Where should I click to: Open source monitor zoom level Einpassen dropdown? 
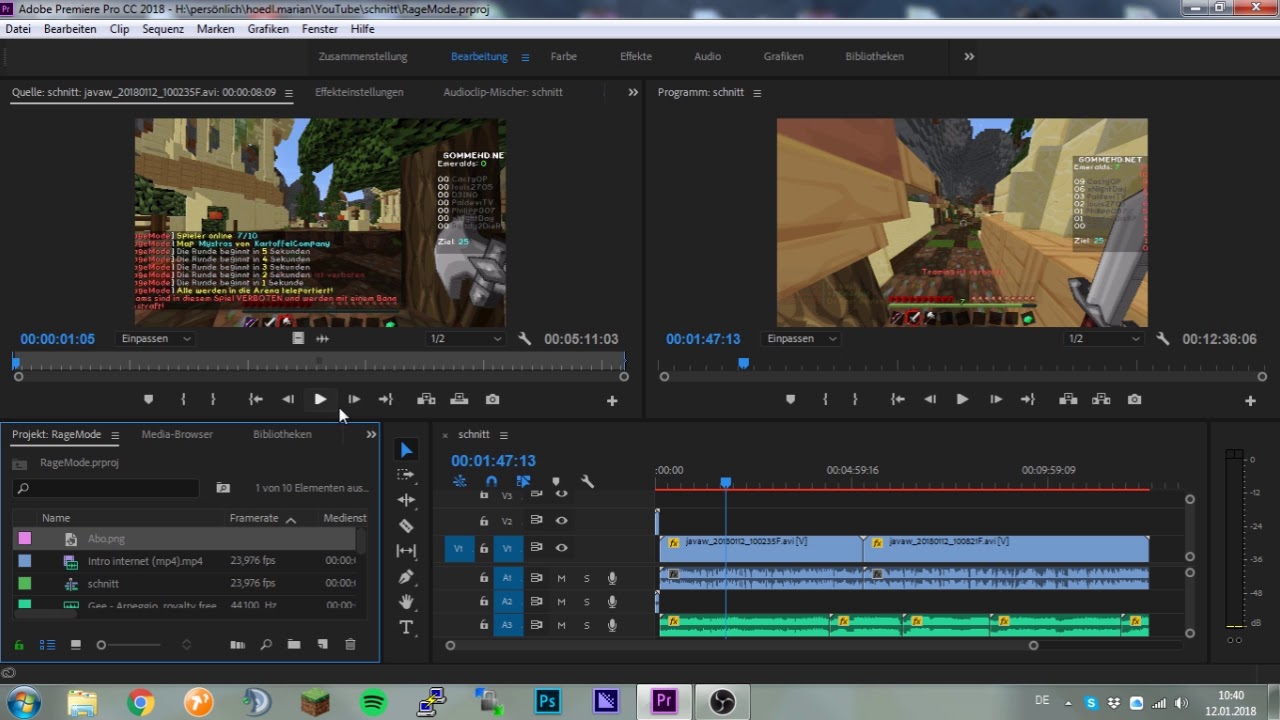click(156, 339)
